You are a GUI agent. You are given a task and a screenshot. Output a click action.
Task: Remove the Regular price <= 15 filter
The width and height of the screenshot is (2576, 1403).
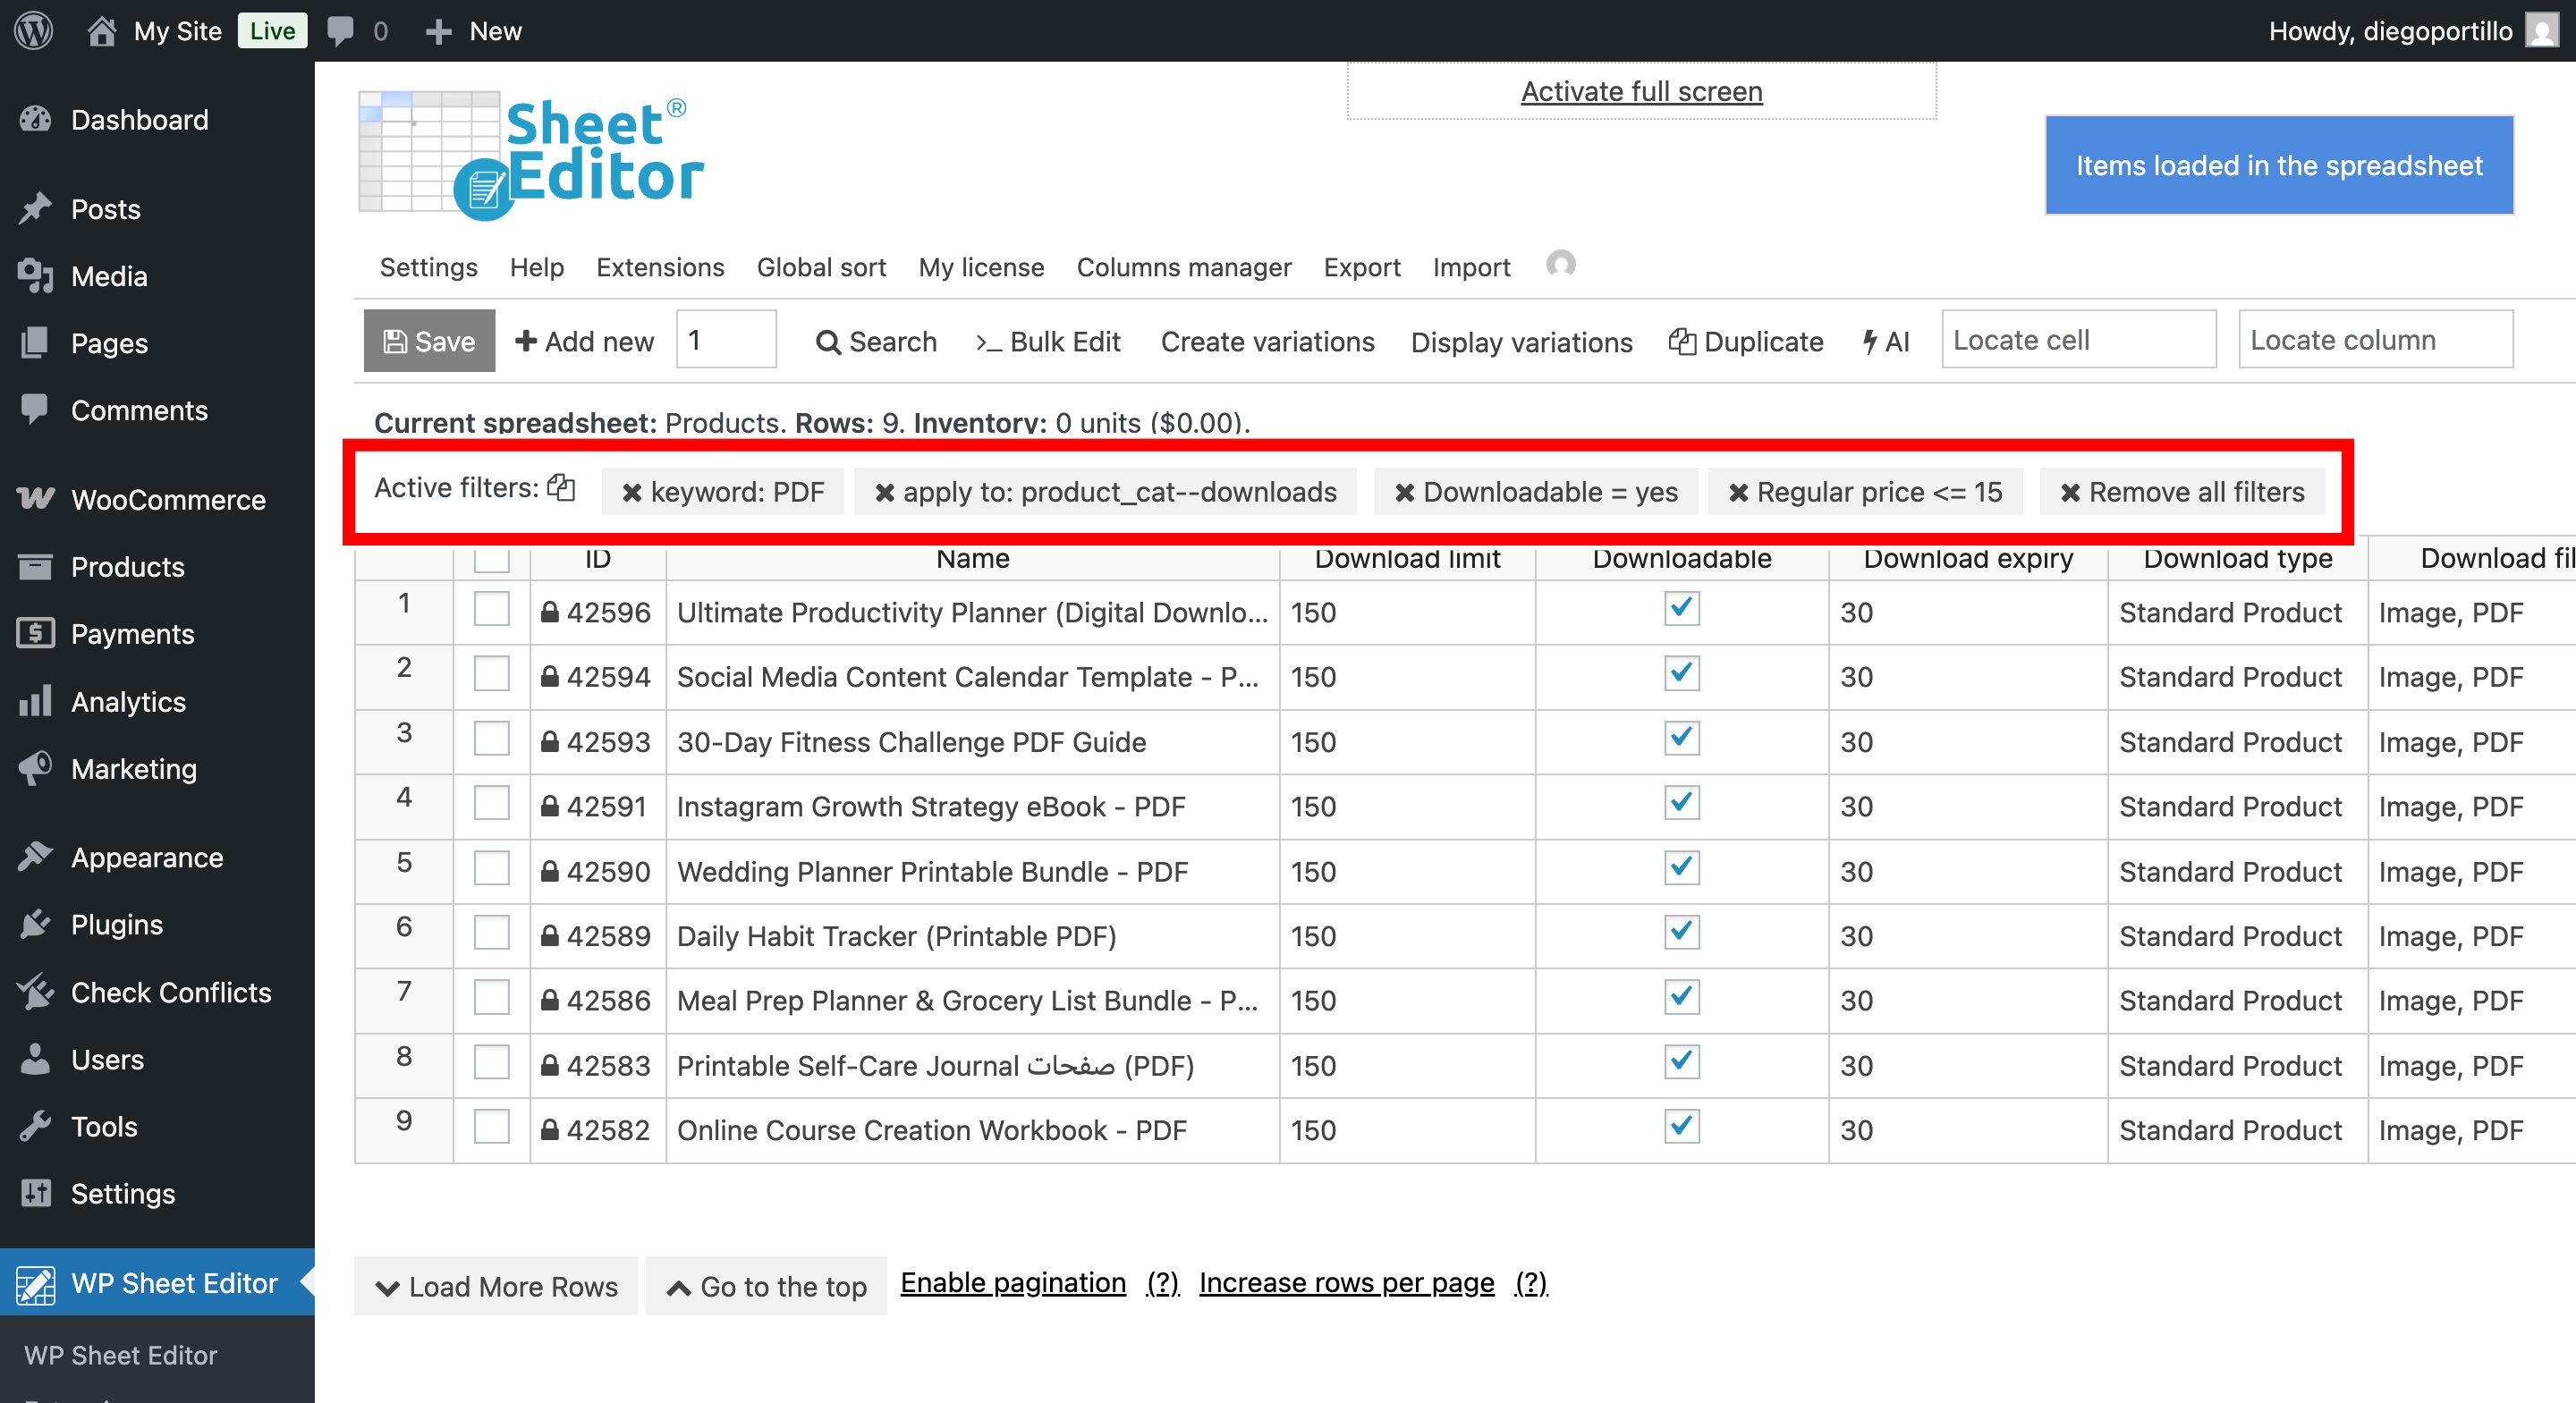tap(1739, 493)
